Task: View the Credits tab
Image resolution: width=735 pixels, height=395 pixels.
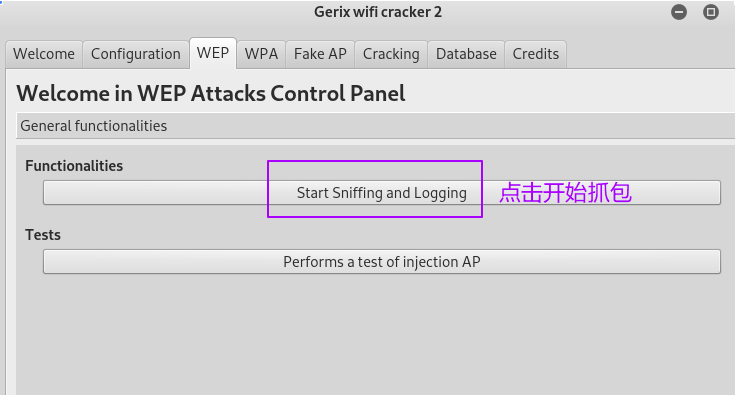Action: (x=536, y=54)
